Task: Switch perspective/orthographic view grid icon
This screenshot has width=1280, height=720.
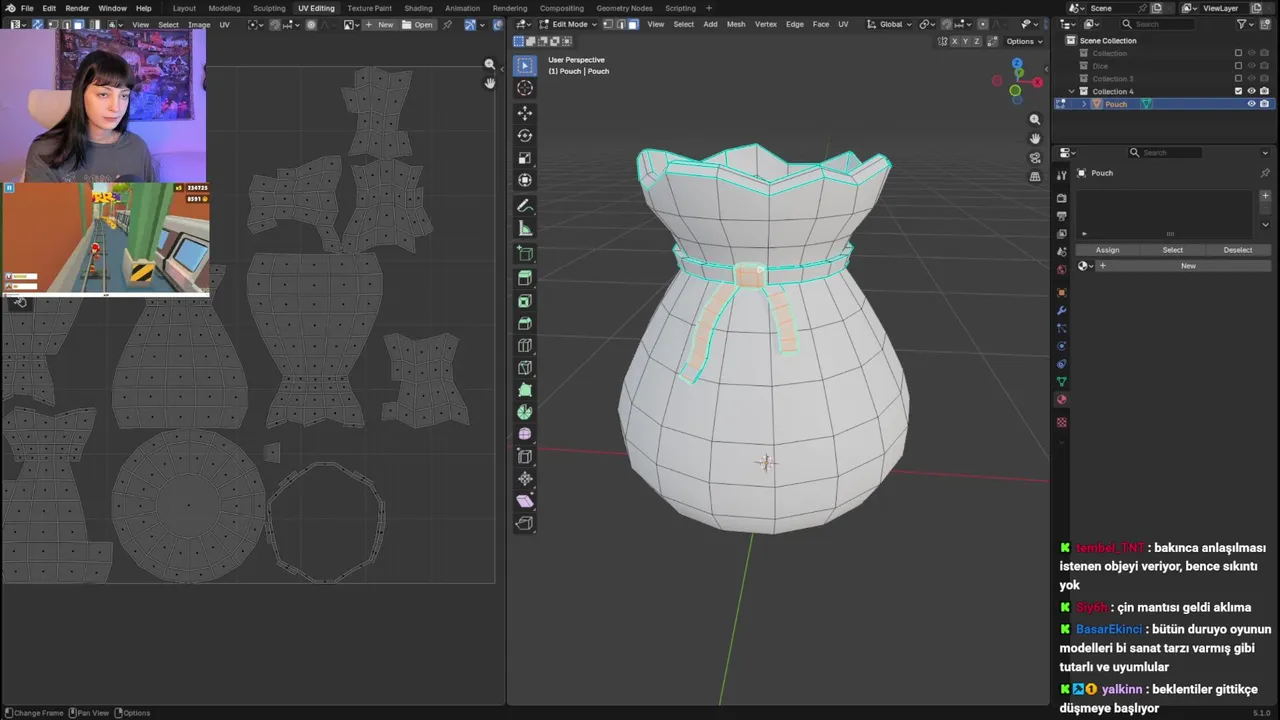Action: pos(1035,176)
